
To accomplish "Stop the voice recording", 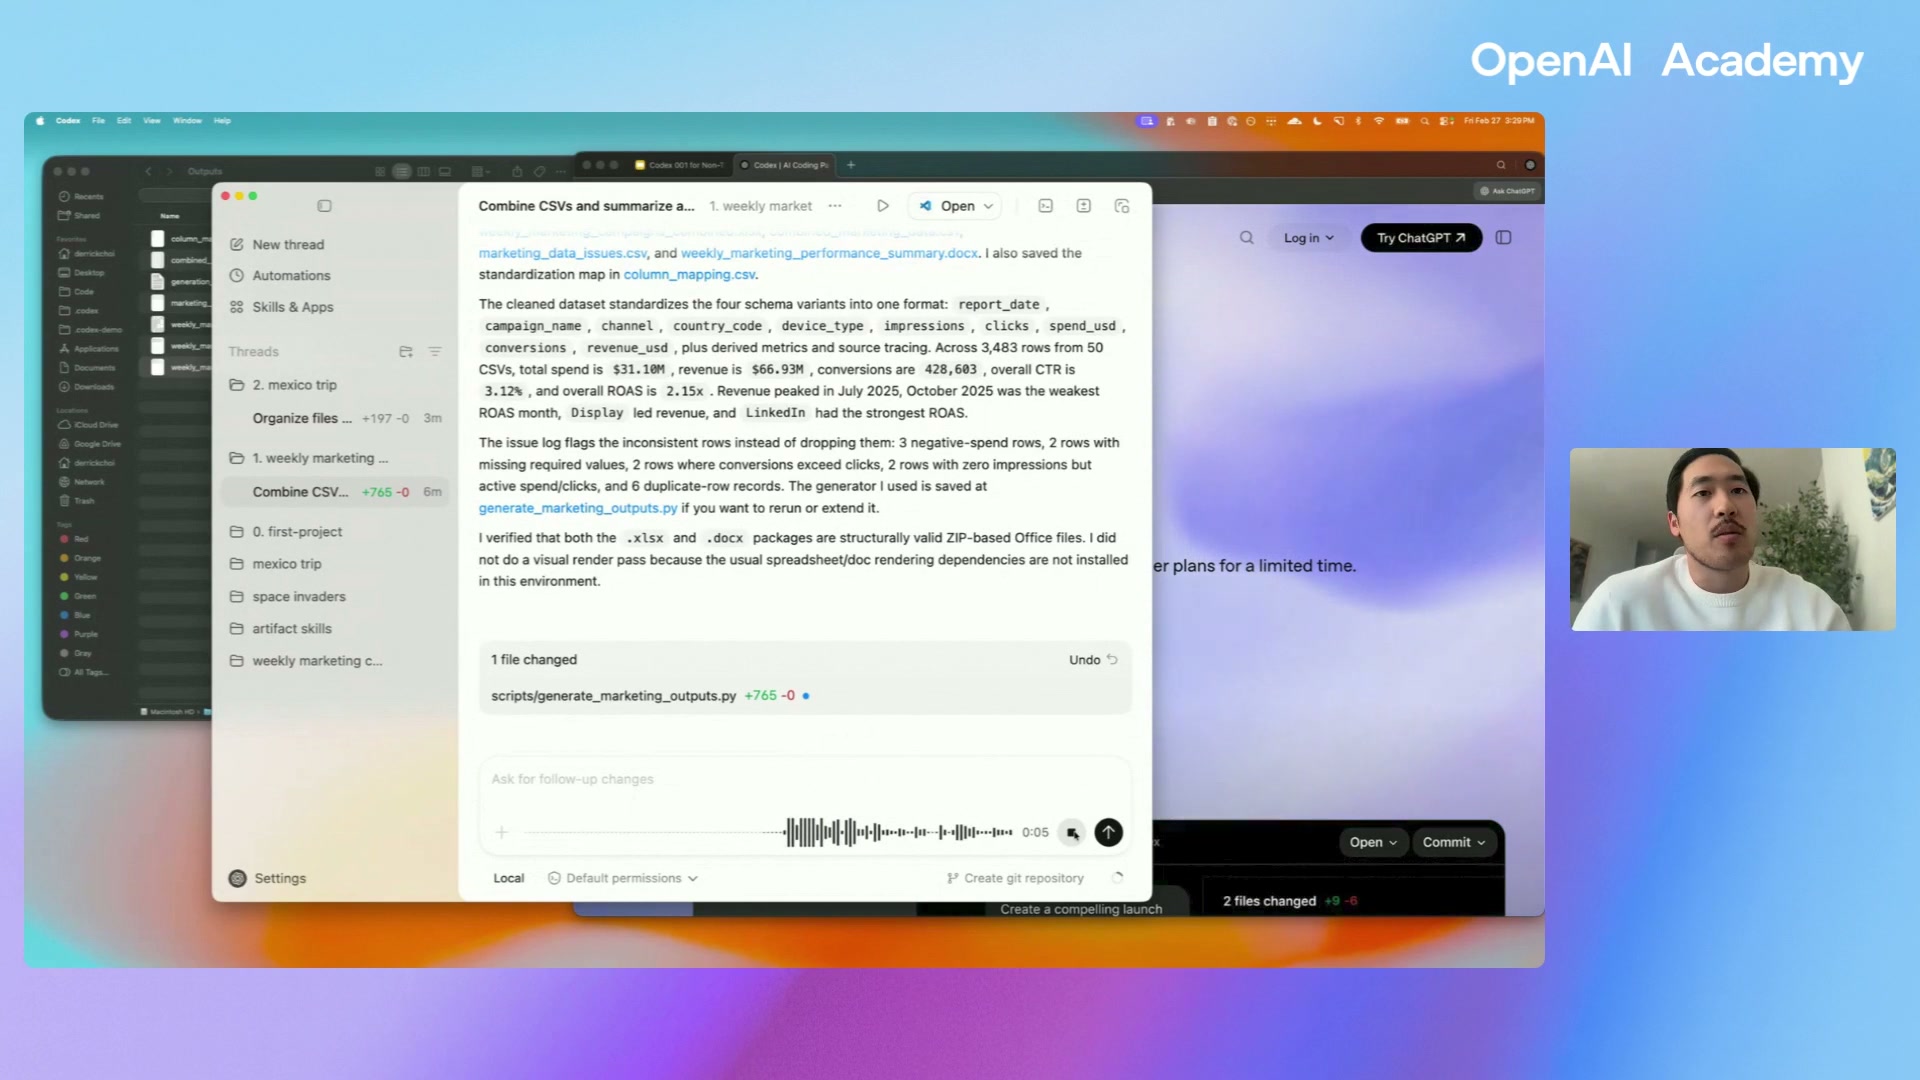I will pos(1072,833).
